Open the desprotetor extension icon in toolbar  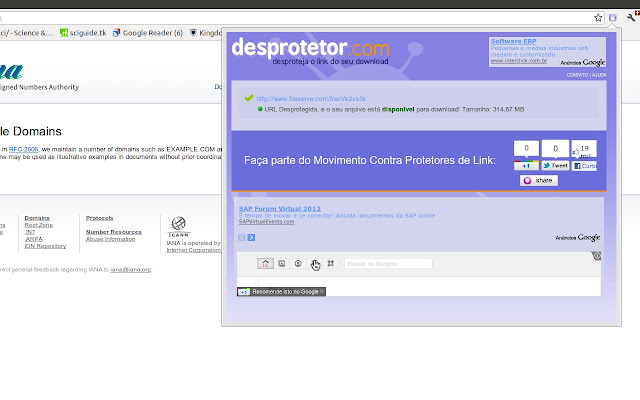click(x=613, y=18)
